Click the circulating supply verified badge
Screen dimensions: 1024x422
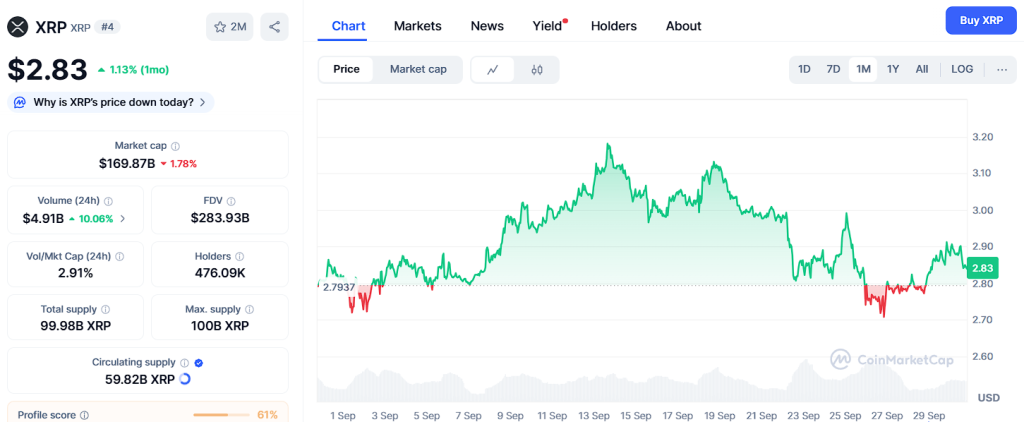tap(198, 363)
